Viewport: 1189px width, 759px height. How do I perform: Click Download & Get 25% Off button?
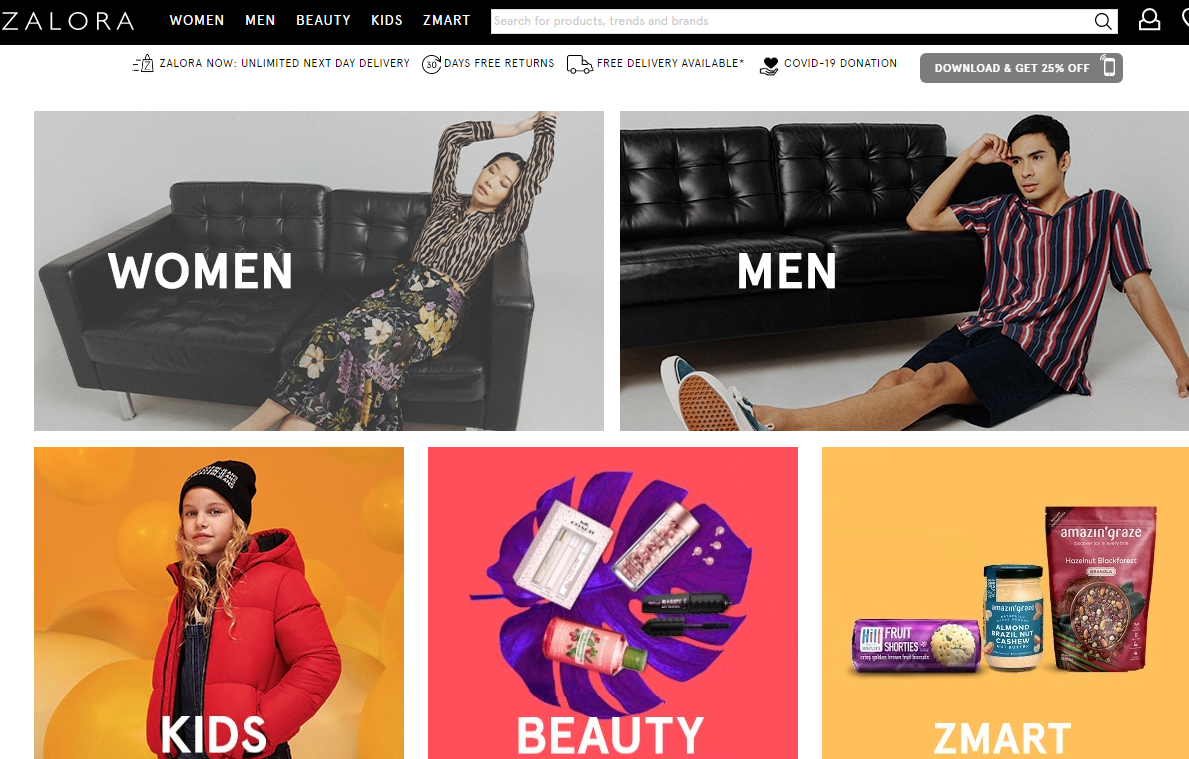(1021, 67)
